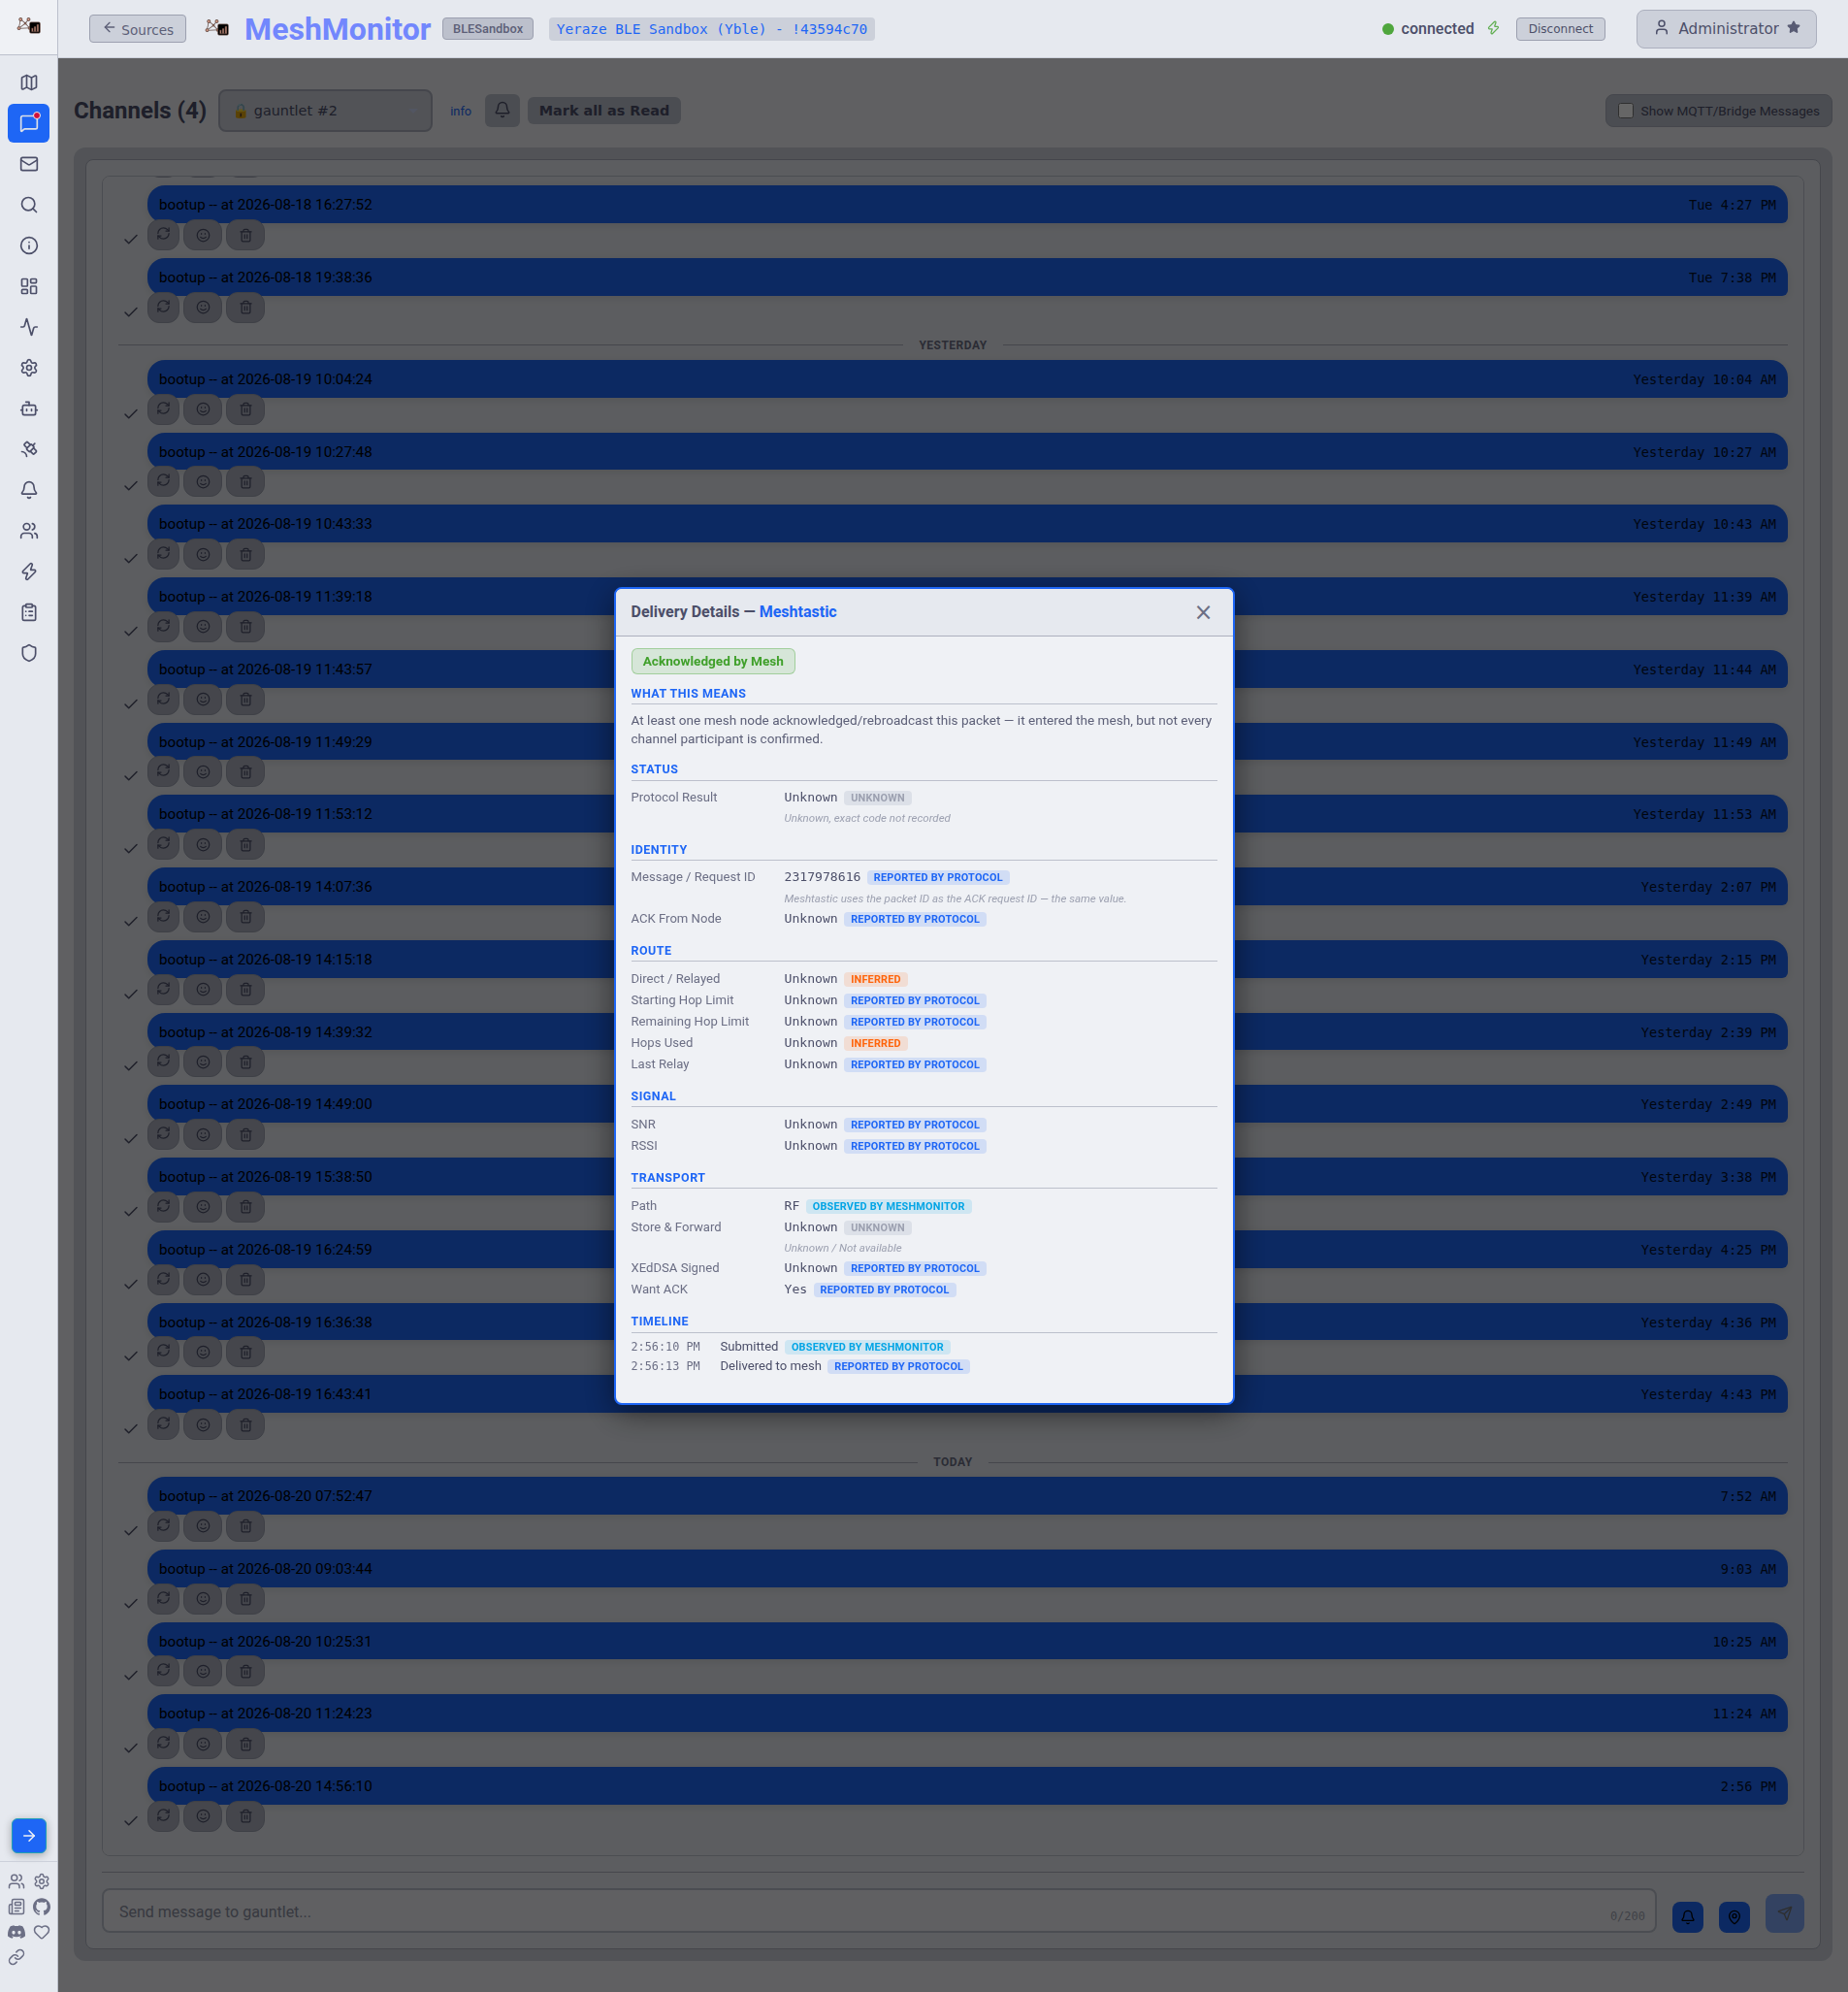Open the users sidebar icon
This screenshot has width=1848, height=1992.
coord(29,531)
